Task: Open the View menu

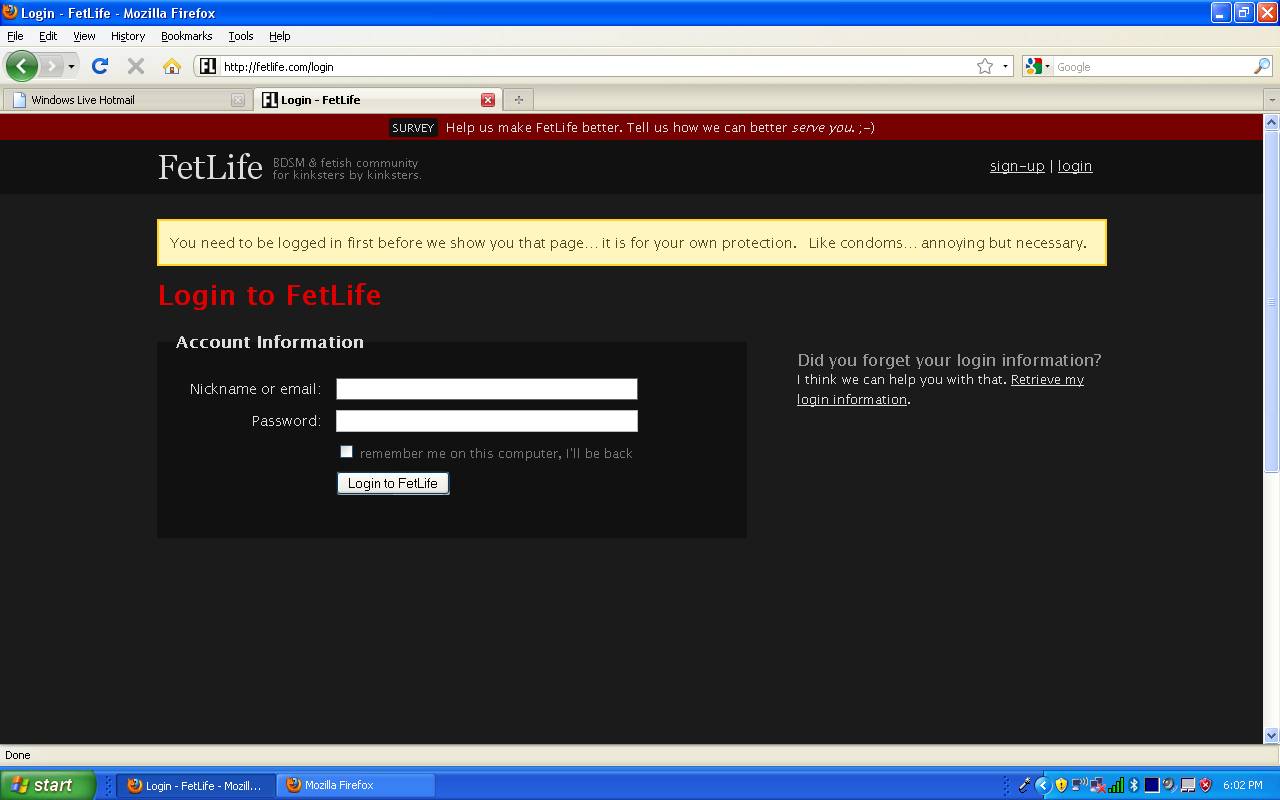Action: (x=84, y=36)
